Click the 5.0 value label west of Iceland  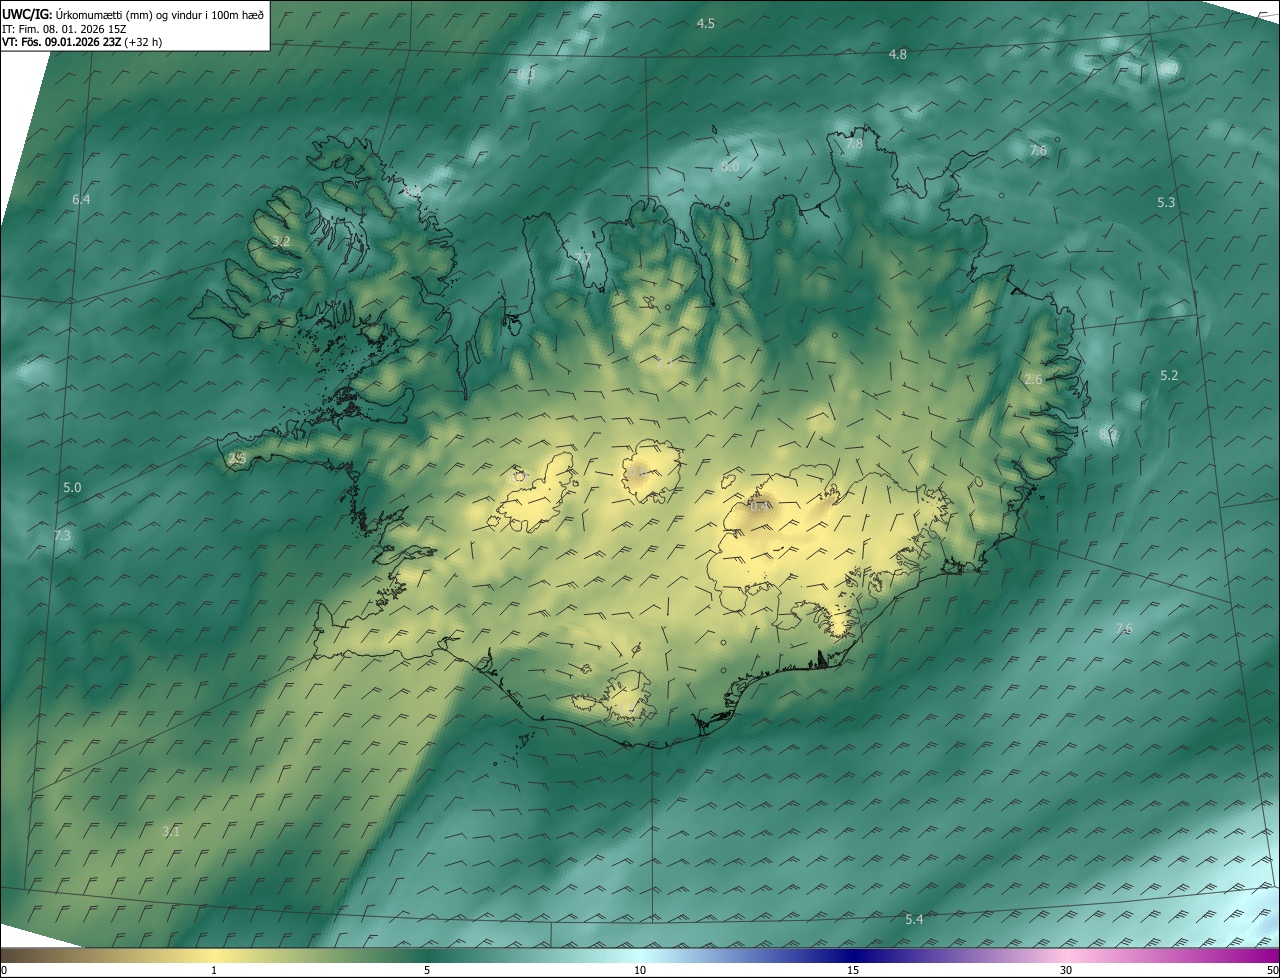[x=72, y=488]
